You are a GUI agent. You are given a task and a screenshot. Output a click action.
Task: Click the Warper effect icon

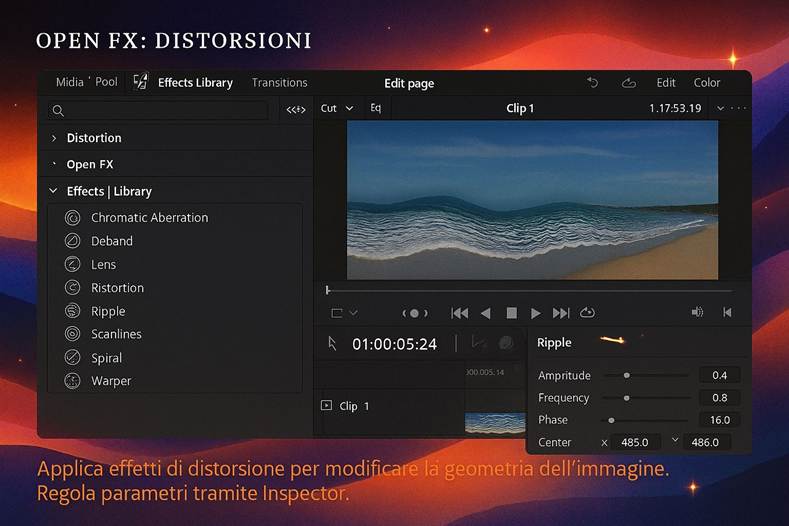pyautogui.click(x=72, y=381)
